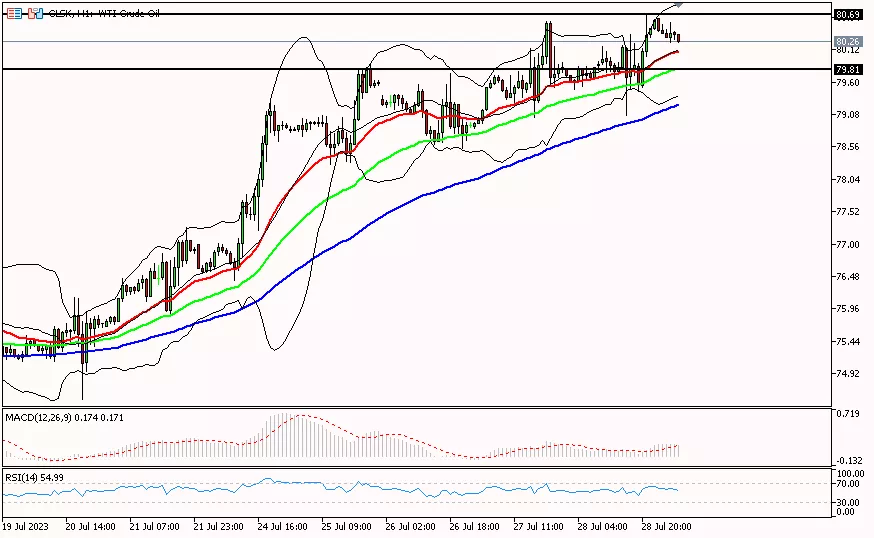Click the MACD scale value 0.719
874x538 pixels.
pyautogui.click(x=848, y=414)
